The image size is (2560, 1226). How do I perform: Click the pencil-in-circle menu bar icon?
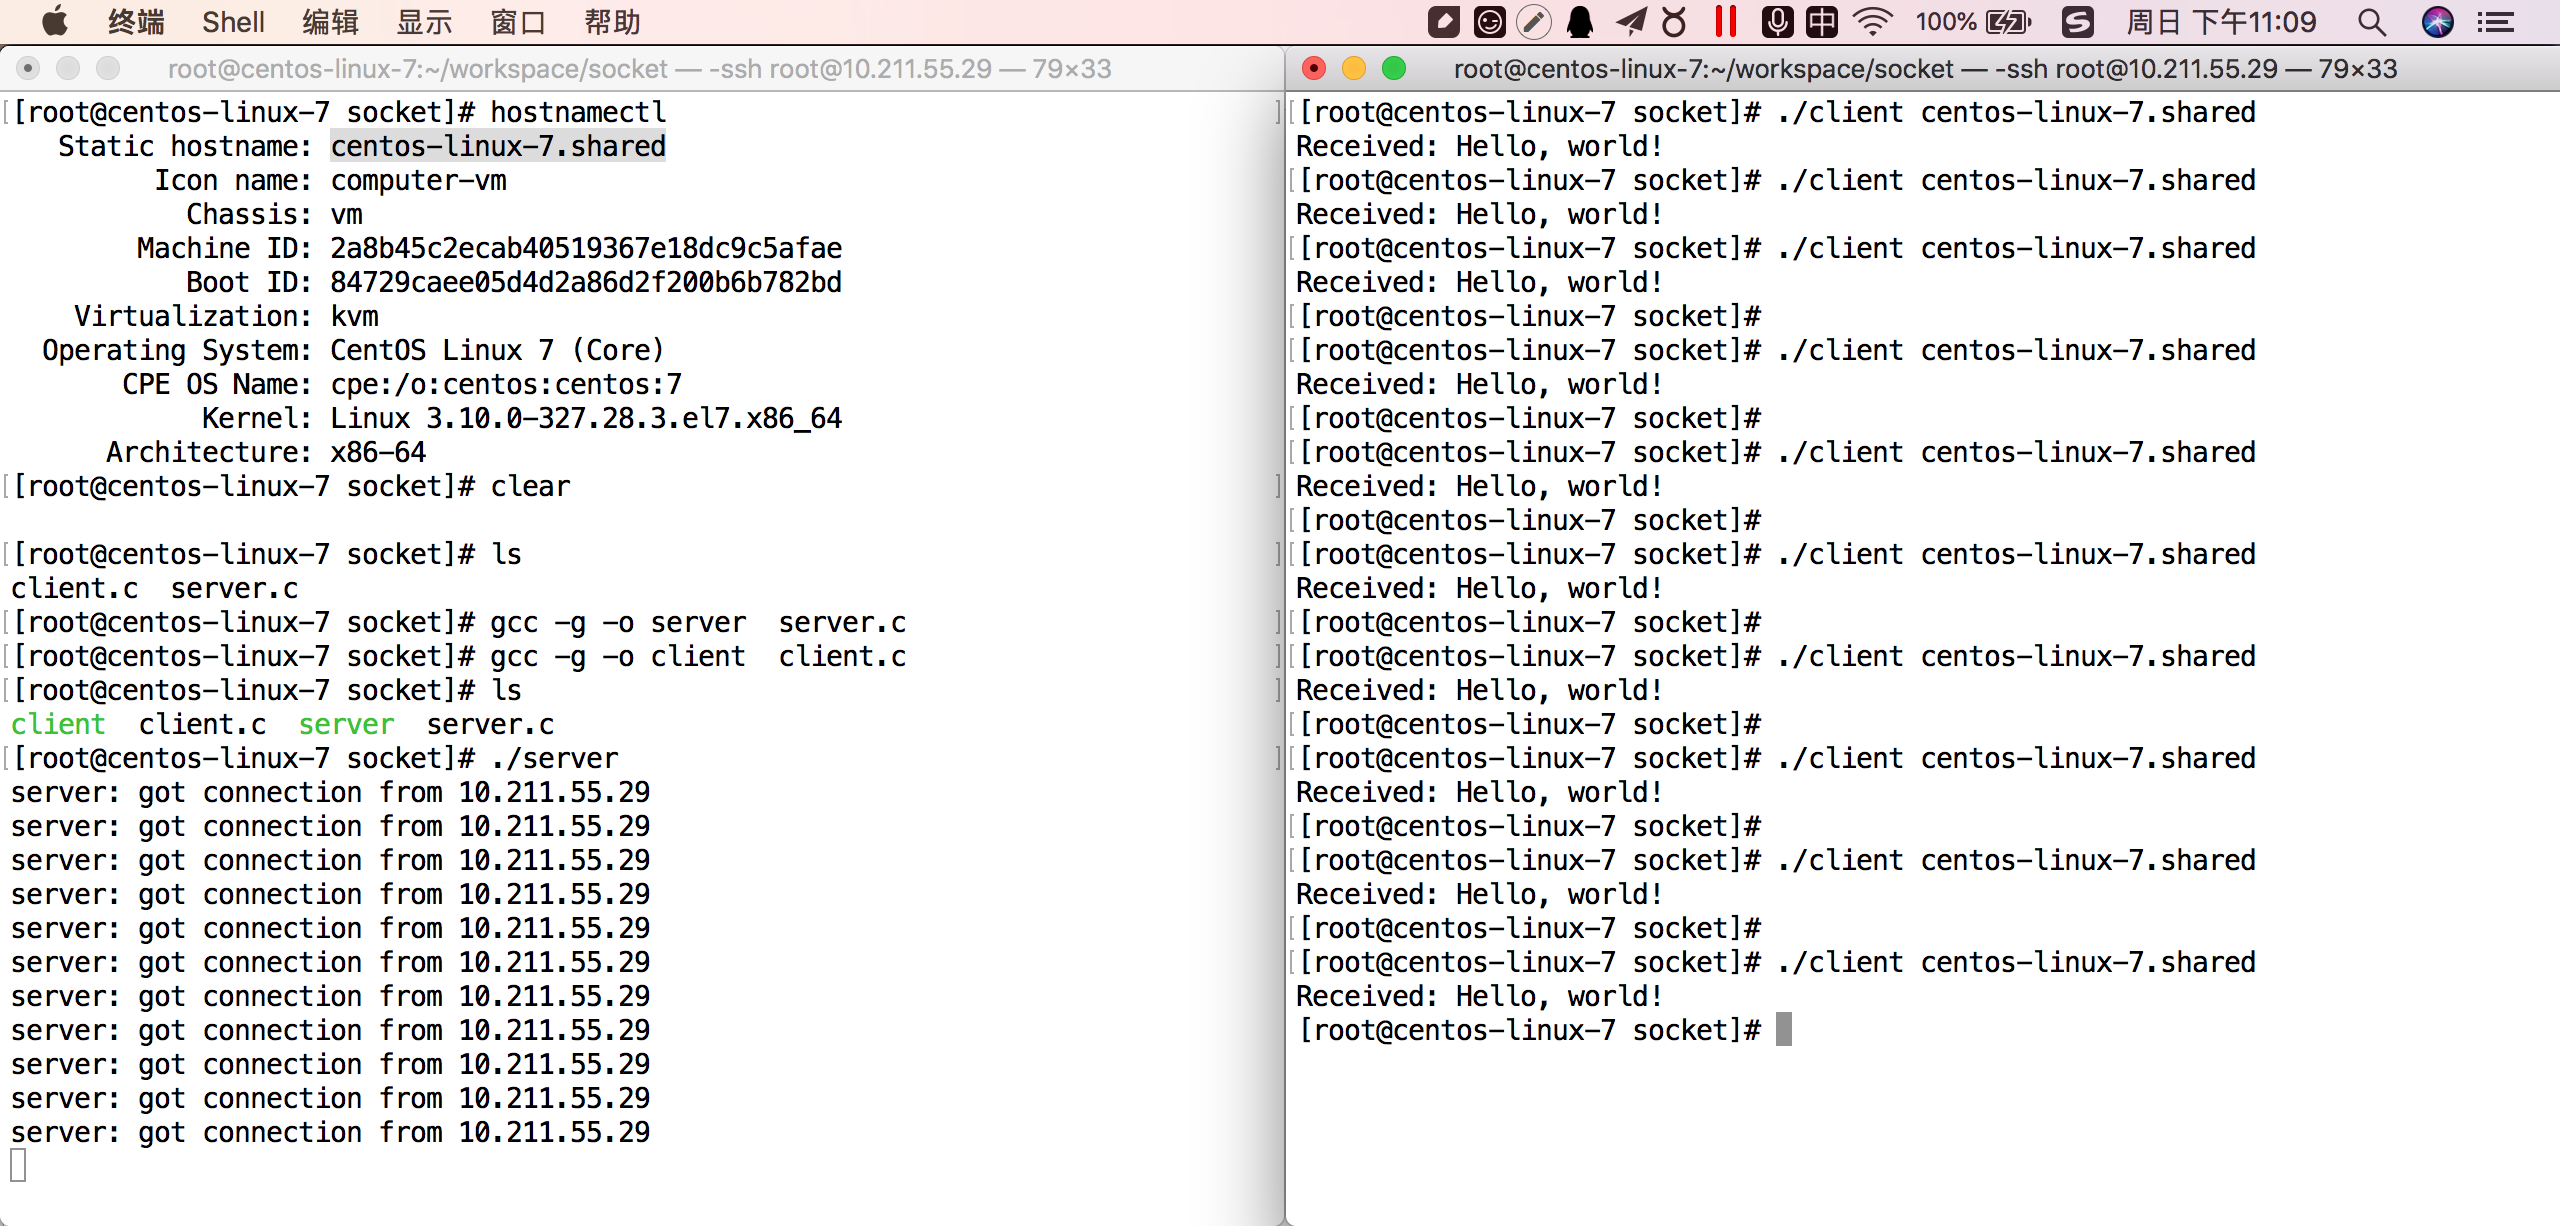pos(1534,21)
